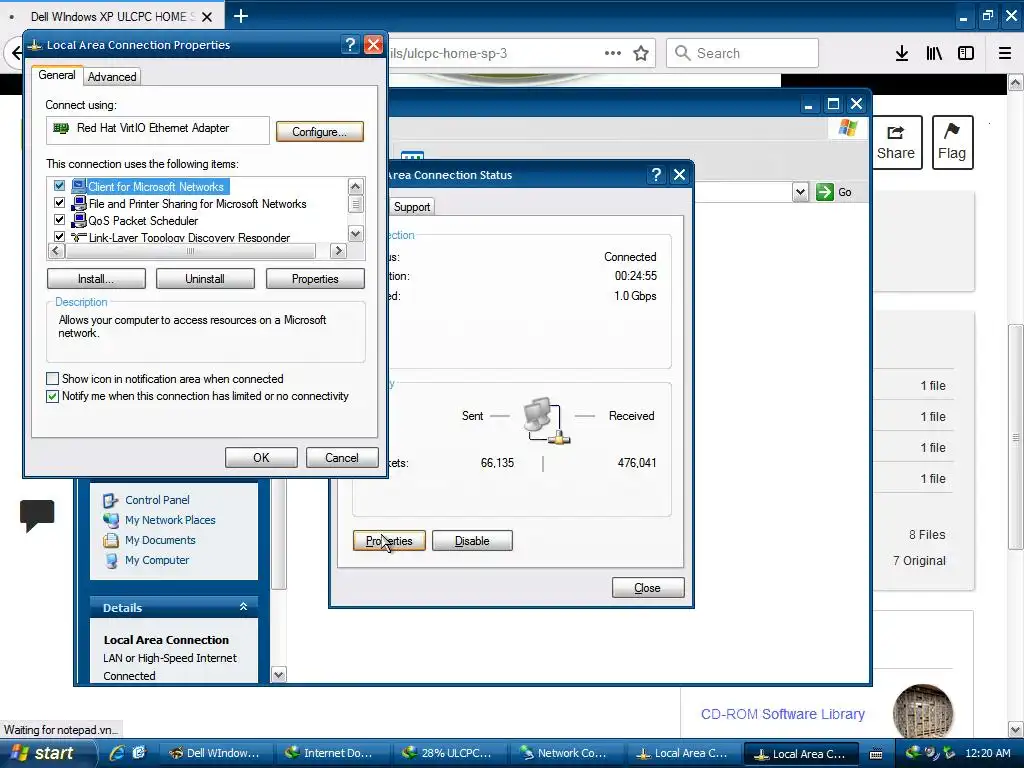Open the page actions three-dots menu
This screenshot has height=768, width=1024.
613,53
